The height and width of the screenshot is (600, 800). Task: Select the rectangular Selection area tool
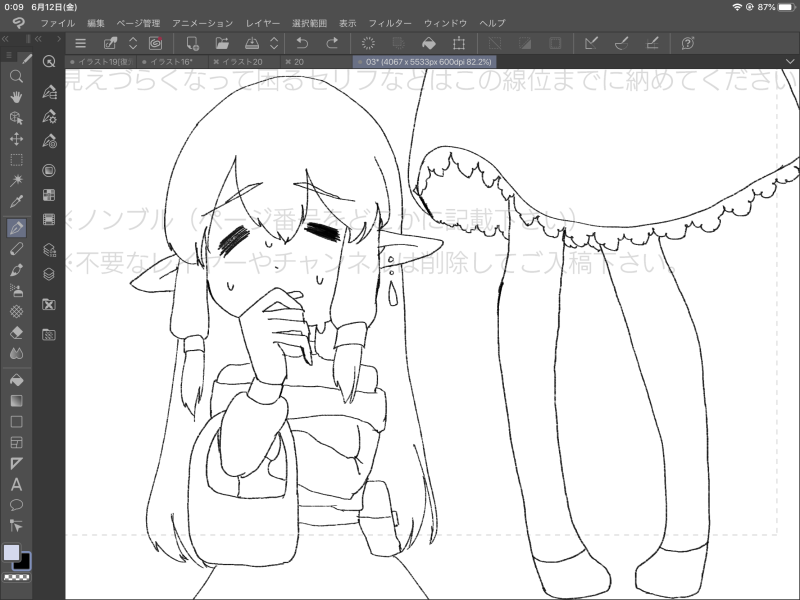(x=16, y=160)
